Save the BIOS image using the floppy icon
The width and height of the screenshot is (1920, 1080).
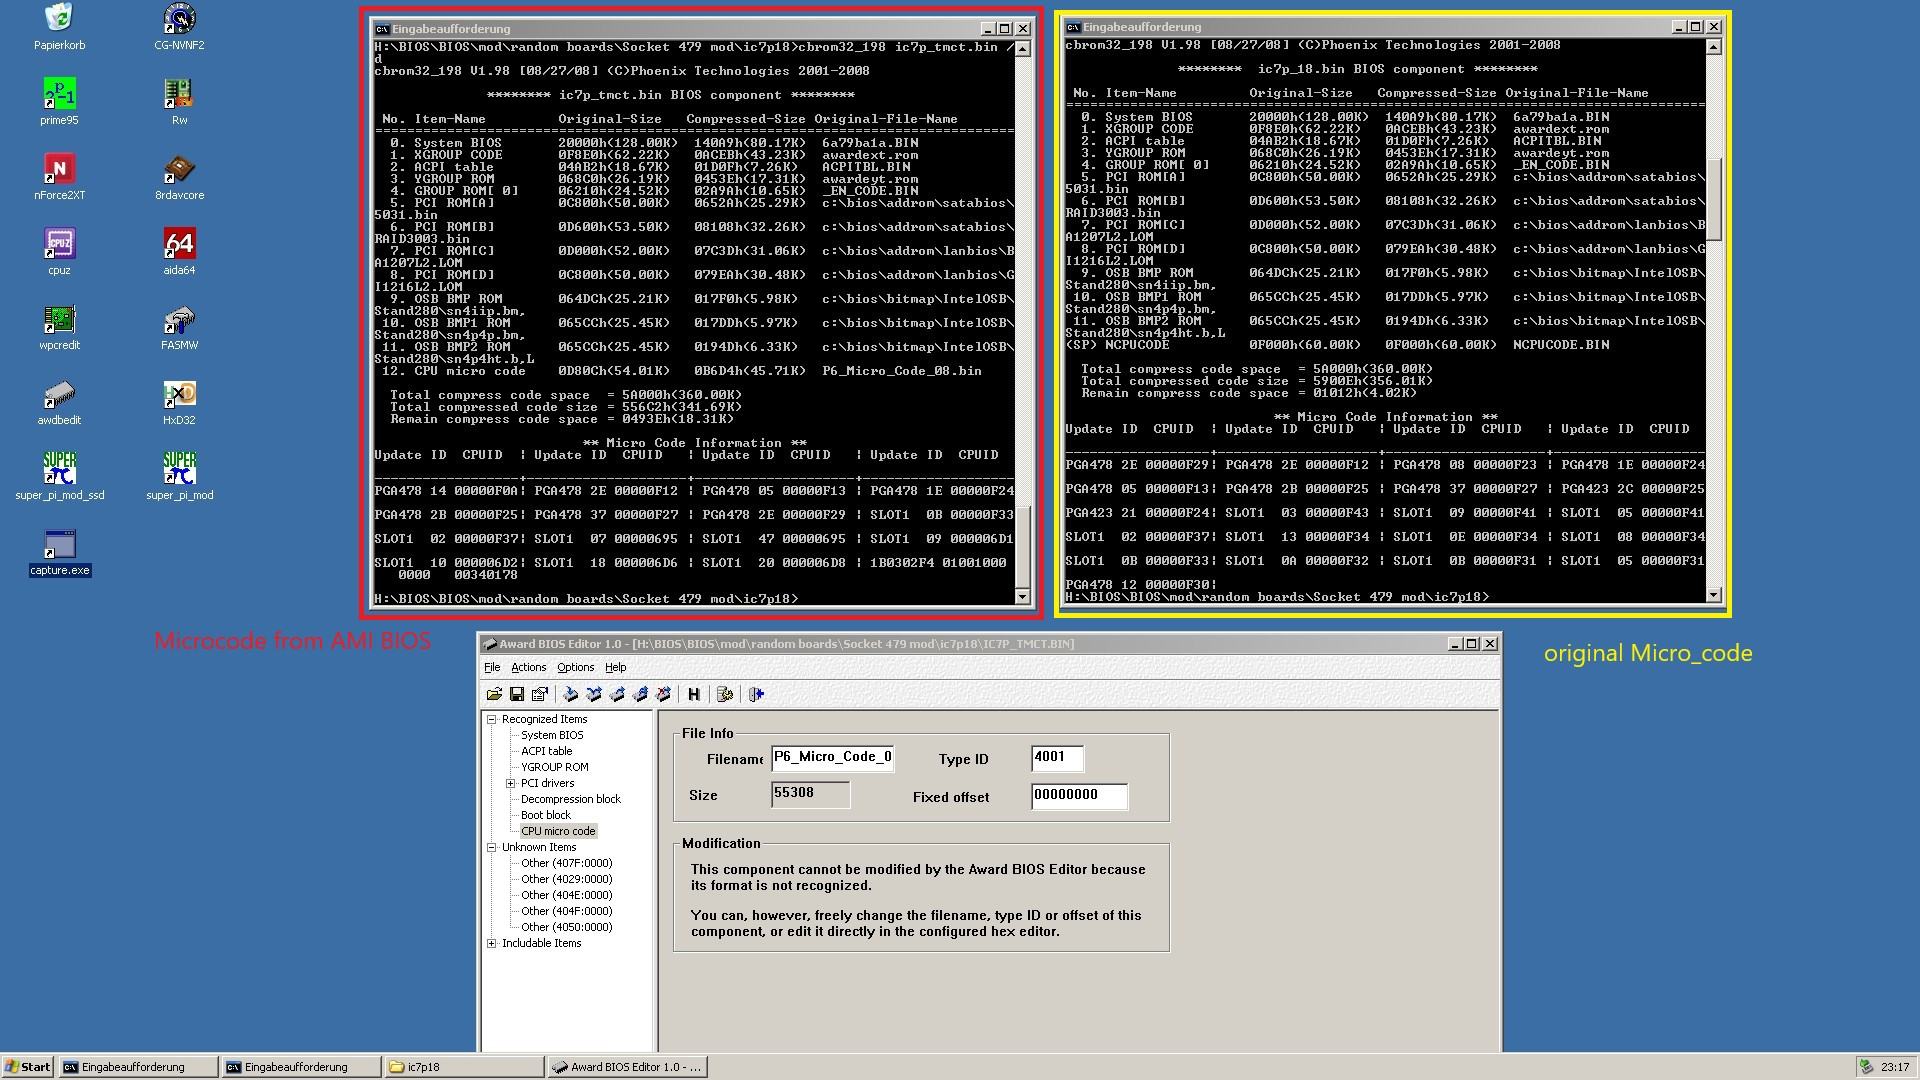[x=517, y=694]
